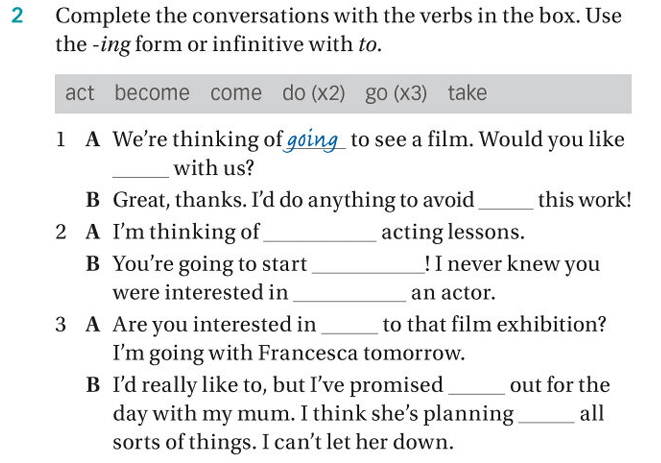The image size is (661, 463).
Task: Select the blank before "acting lessons"
Action: 320,234
